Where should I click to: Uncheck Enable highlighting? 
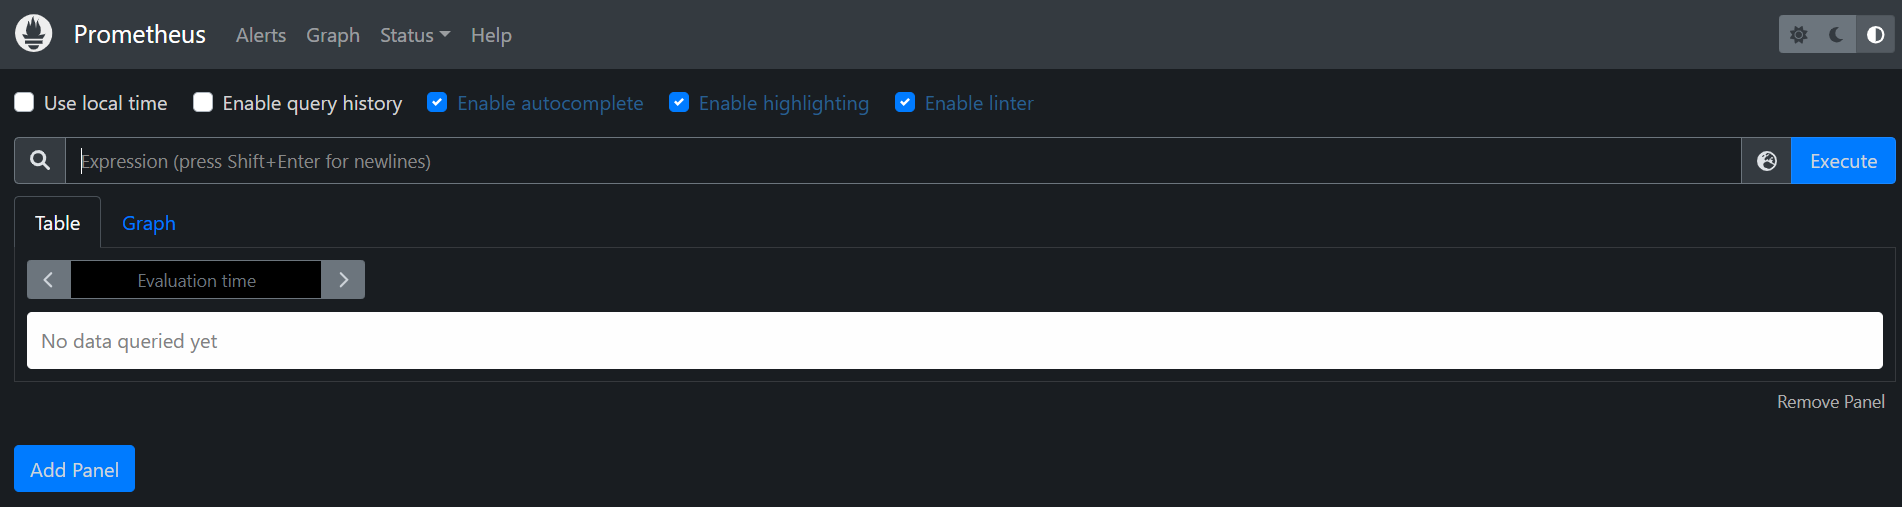tap(679, 102)
